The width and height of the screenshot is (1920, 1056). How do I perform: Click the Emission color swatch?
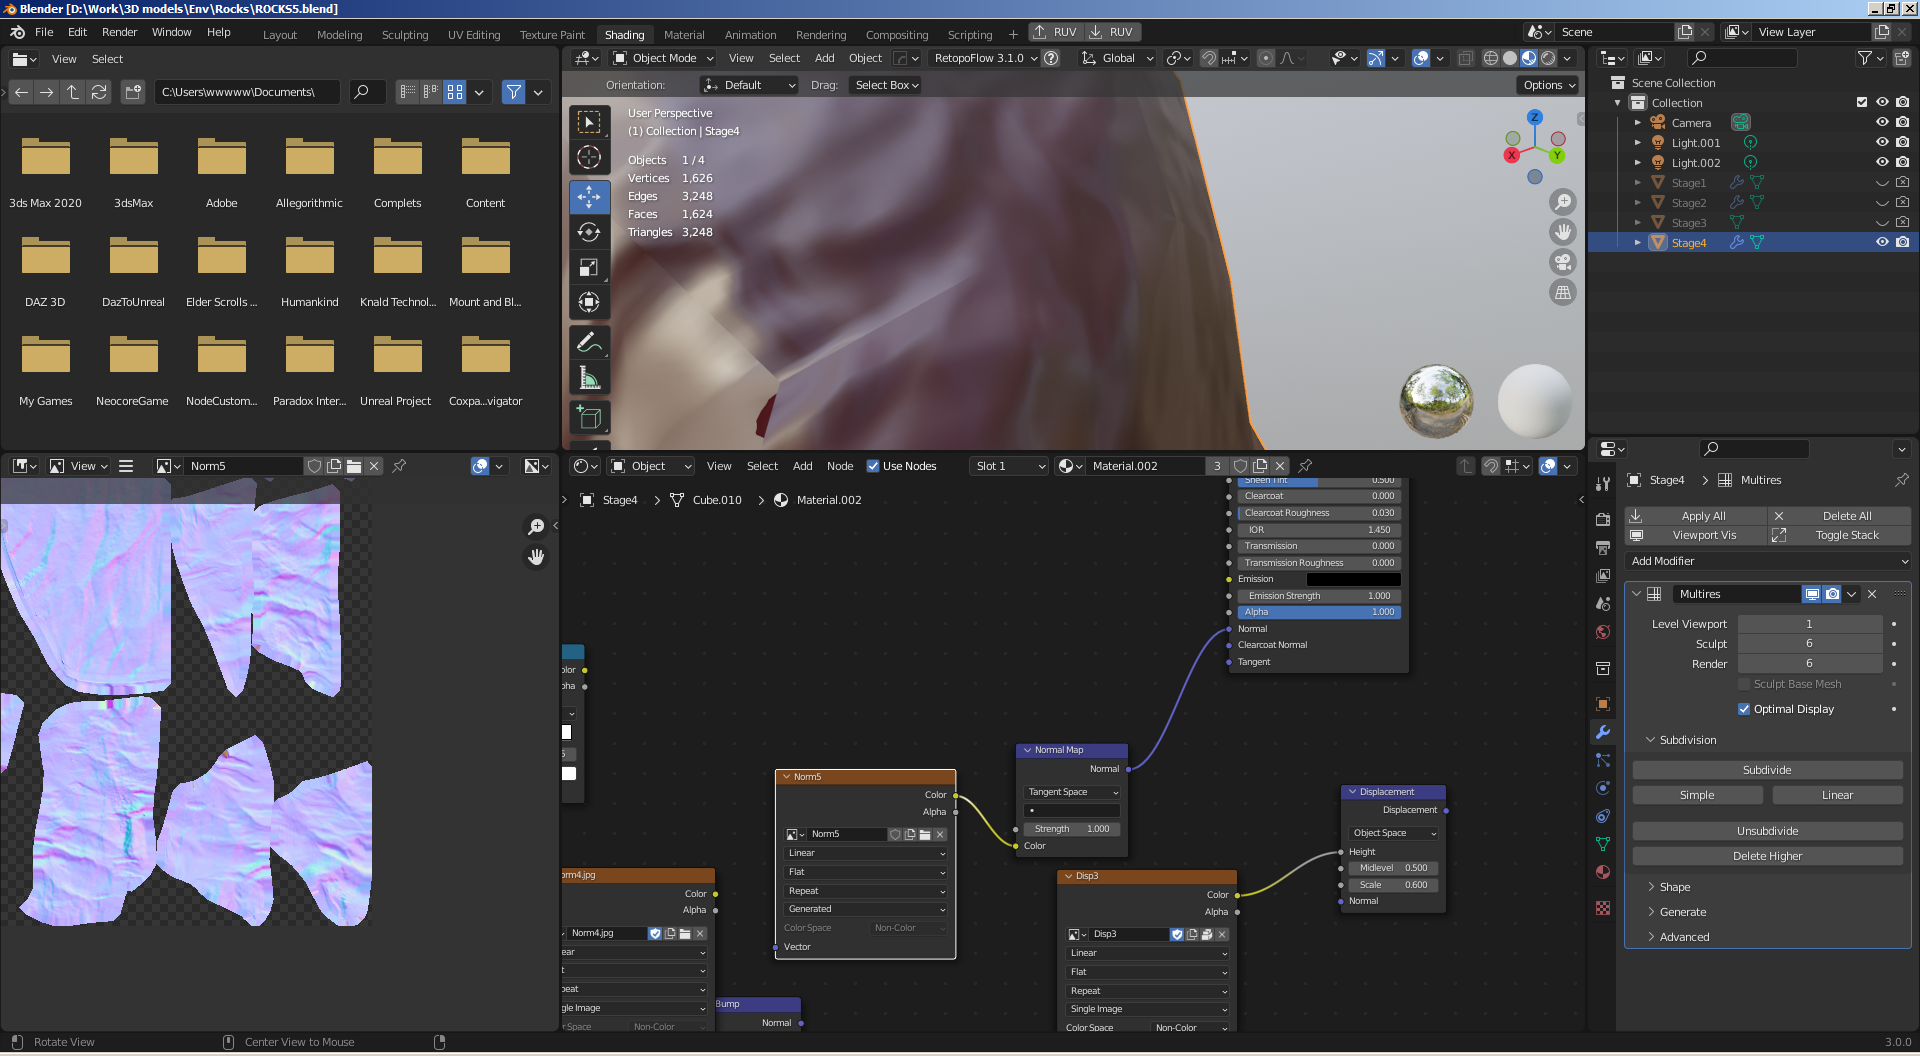tap(1353, 579)
